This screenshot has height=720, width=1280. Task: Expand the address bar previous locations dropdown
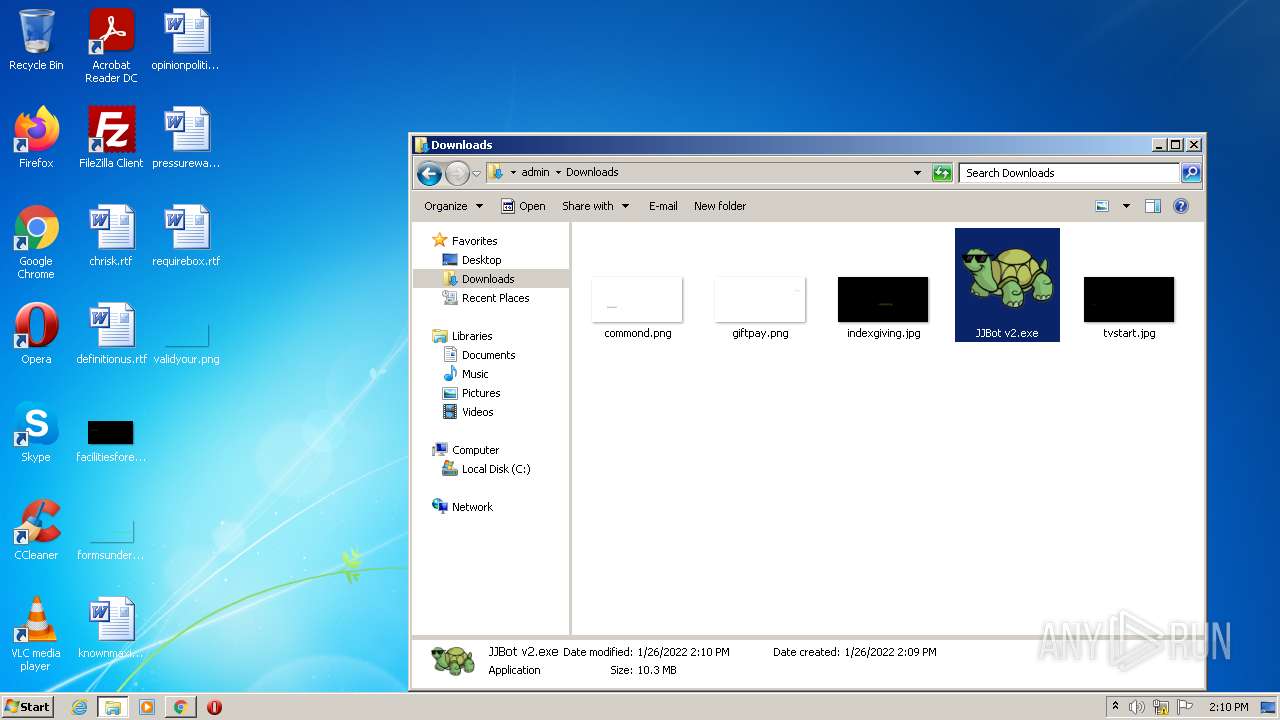pyautogui.click(x=917, y=173)
